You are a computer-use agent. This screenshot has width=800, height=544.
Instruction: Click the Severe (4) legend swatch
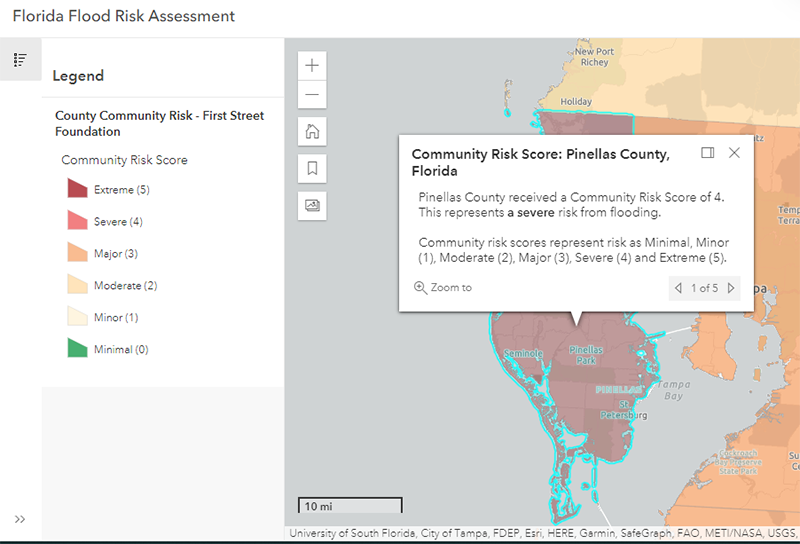pos(78,221)
